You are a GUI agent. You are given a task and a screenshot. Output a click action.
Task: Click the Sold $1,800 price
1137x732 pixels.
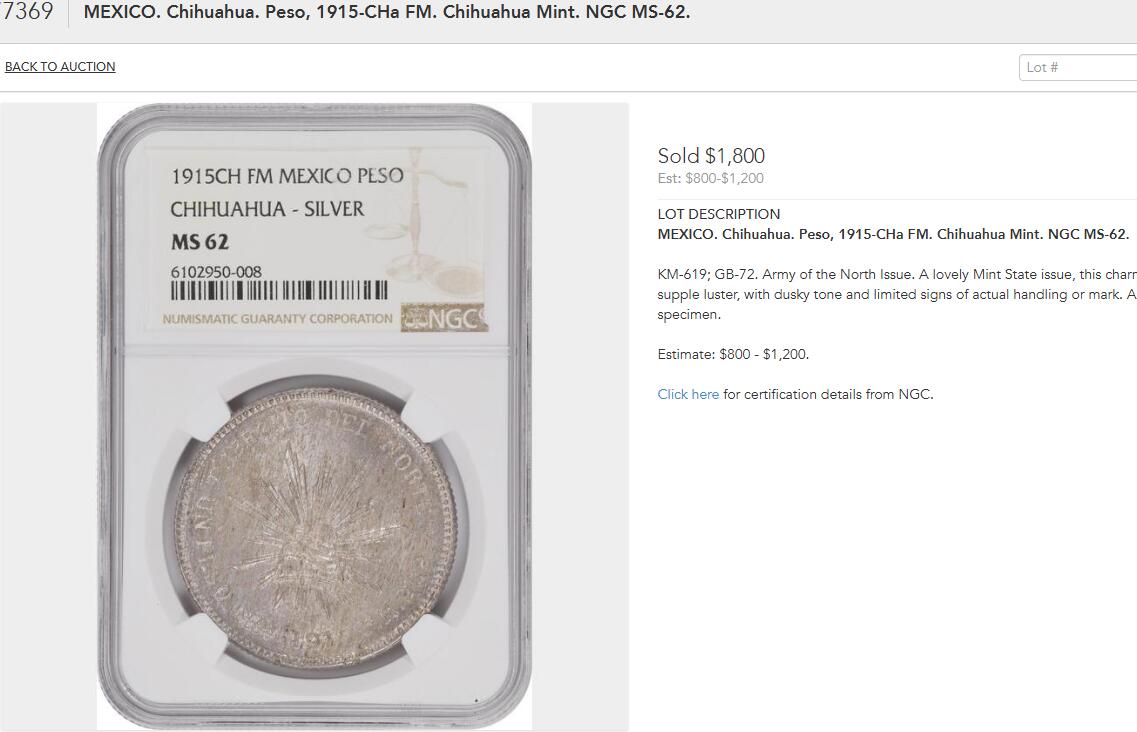[x=711, y=155]
